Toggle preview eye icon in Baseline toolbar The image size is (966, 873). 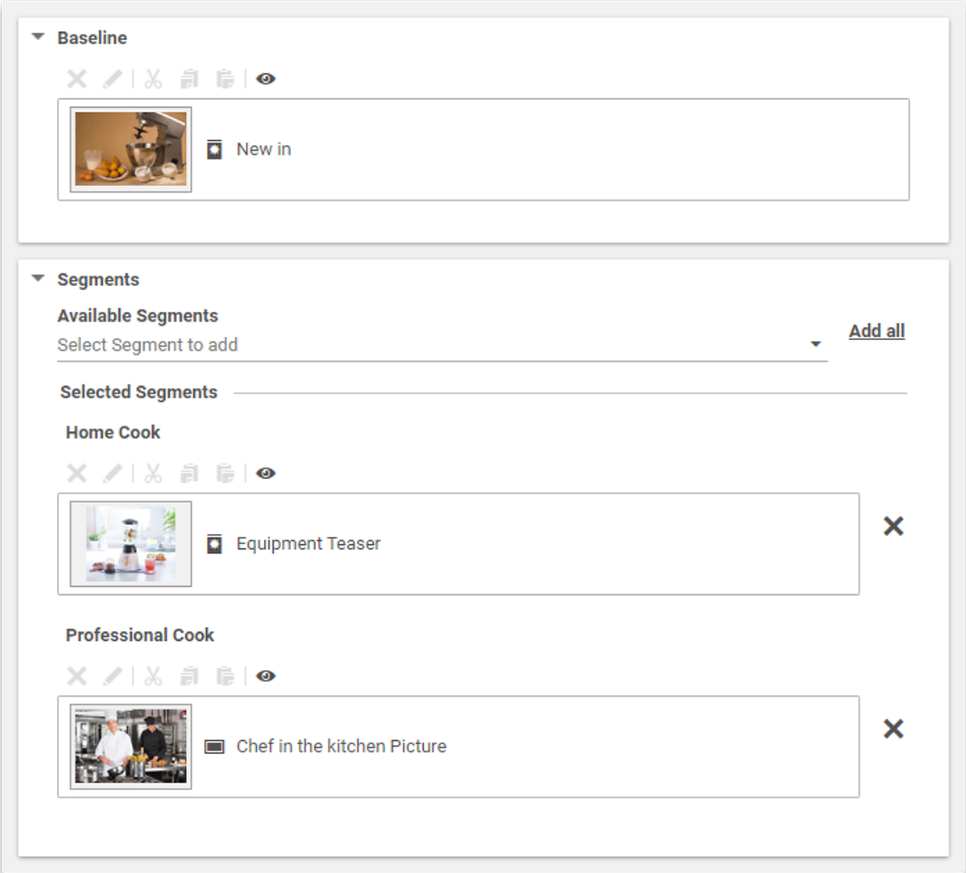pyautogui.click(x=265, y=78)
